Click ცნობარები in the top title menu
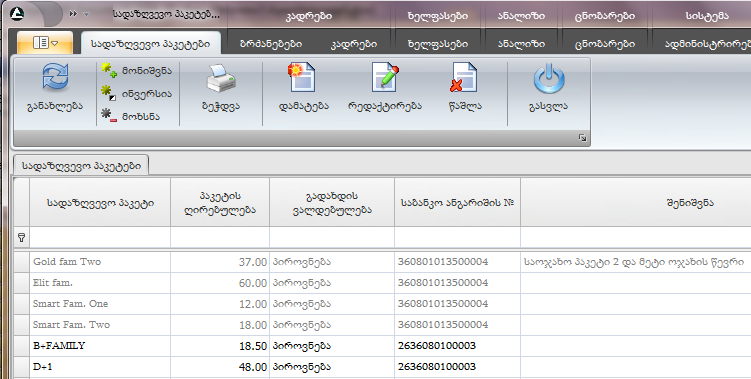 (604, 15)
